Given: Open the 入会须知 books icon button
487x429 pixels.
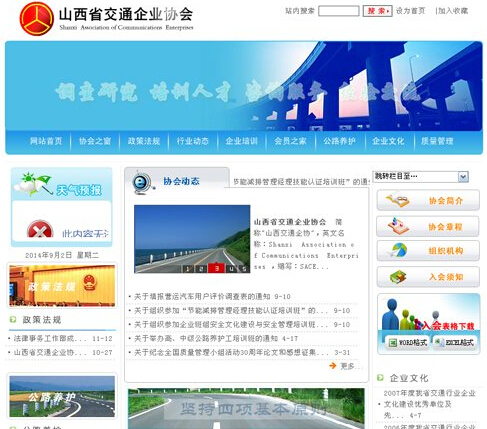Looking at the screenshot, I should point(428,277).
